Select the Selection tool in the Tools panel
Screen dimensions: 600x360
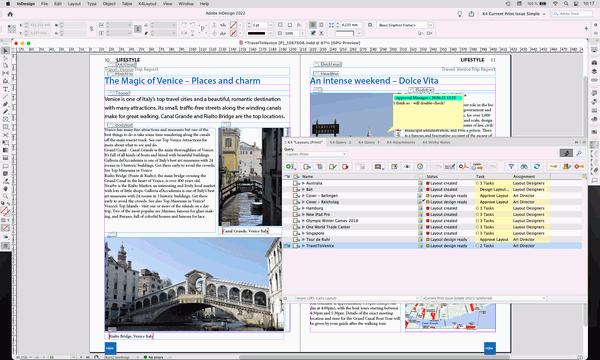tap(5, 50)
